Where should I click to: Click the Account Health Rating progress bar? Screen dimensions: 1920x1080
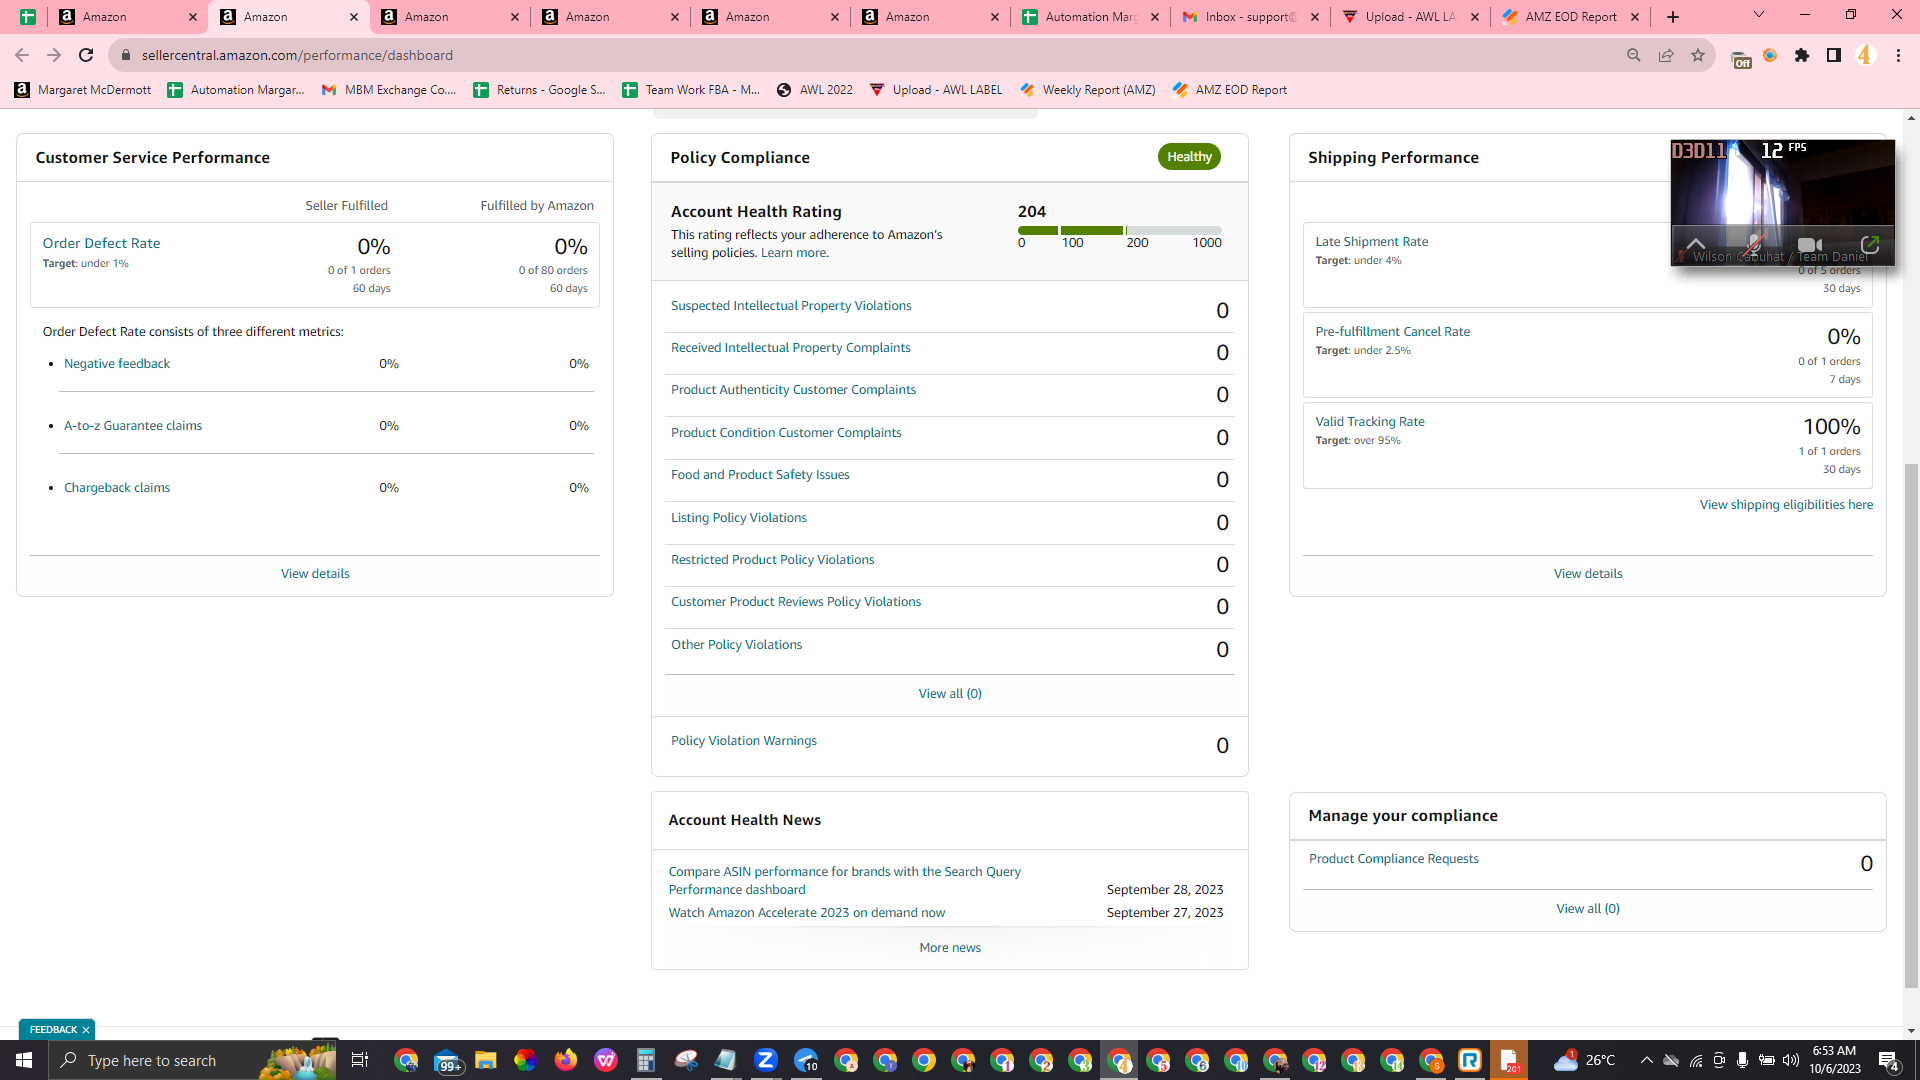pos(1120,231)
